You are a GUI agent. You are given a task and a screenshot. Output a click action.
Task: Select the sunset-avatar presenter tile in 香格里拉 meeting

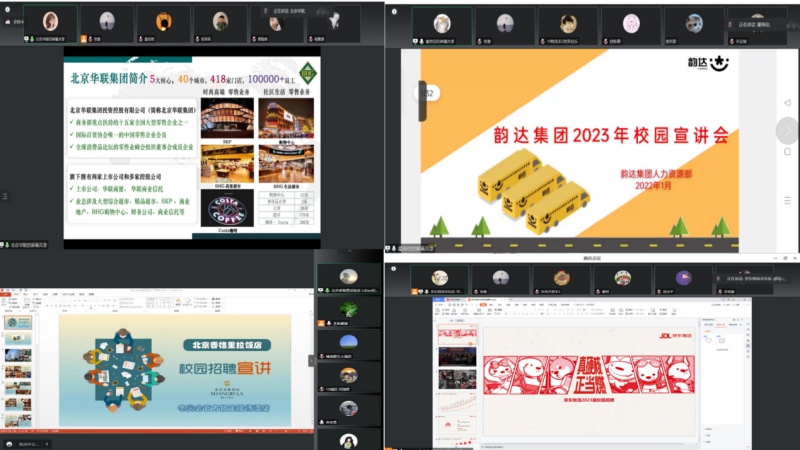pyautogui.click(x=348, y=279)
